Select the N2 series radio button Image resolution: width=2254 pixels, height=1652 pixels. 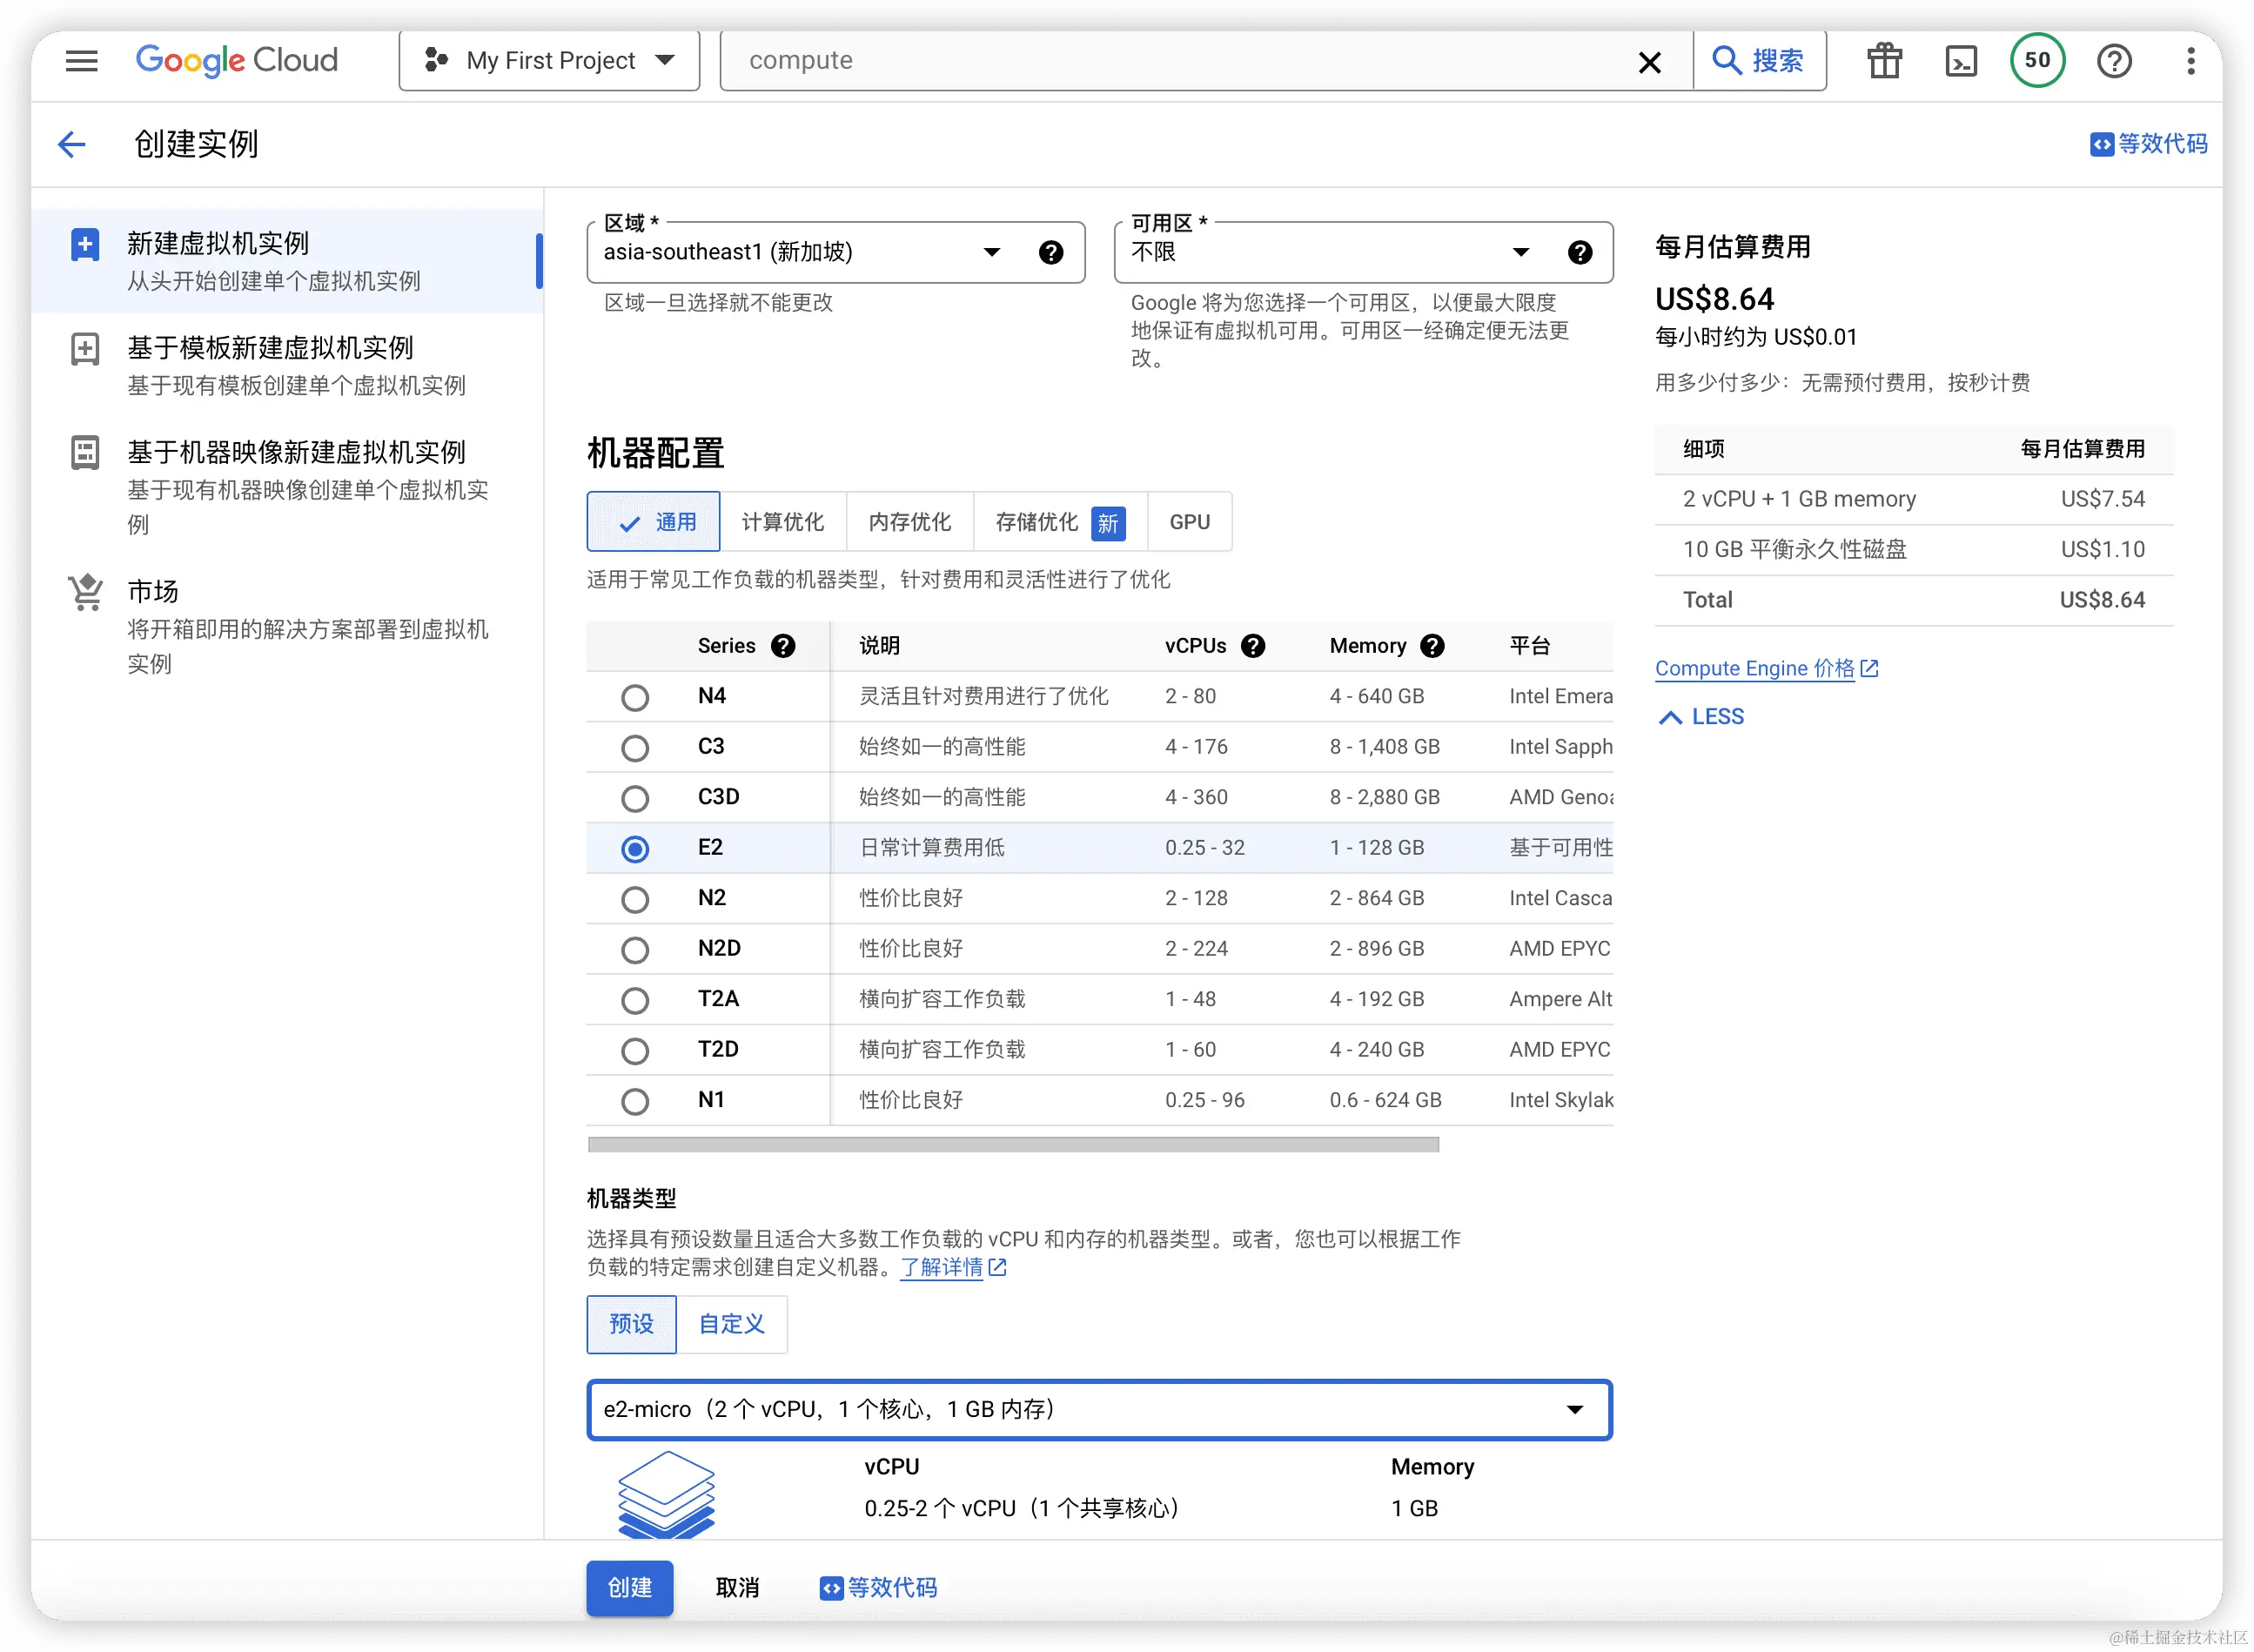pyautogui.click(x=635, y=899)
